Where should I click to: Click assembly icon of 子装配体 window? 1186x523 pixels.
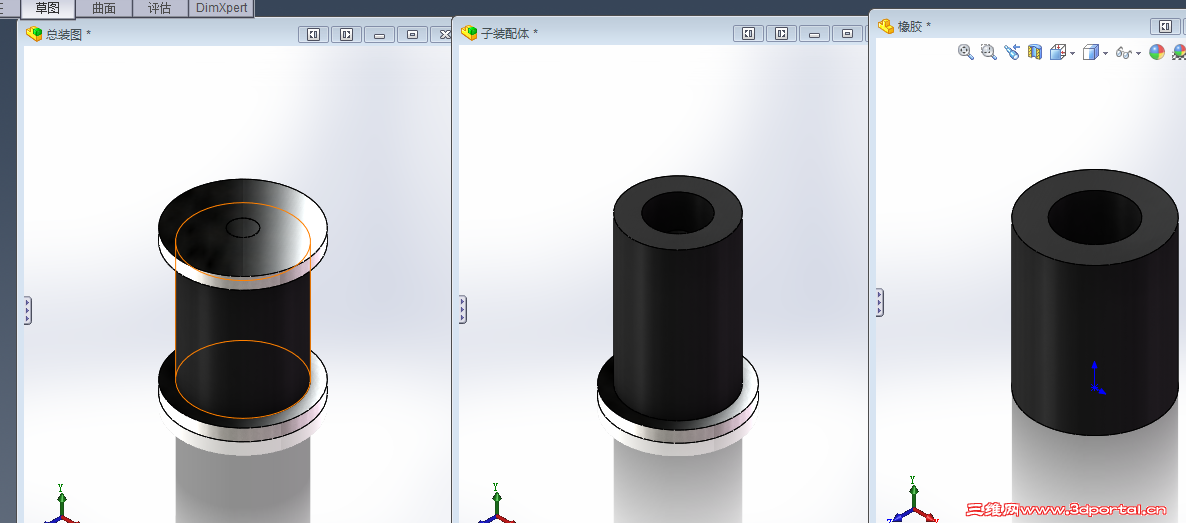pyautogui.click(x=469, y=33)
